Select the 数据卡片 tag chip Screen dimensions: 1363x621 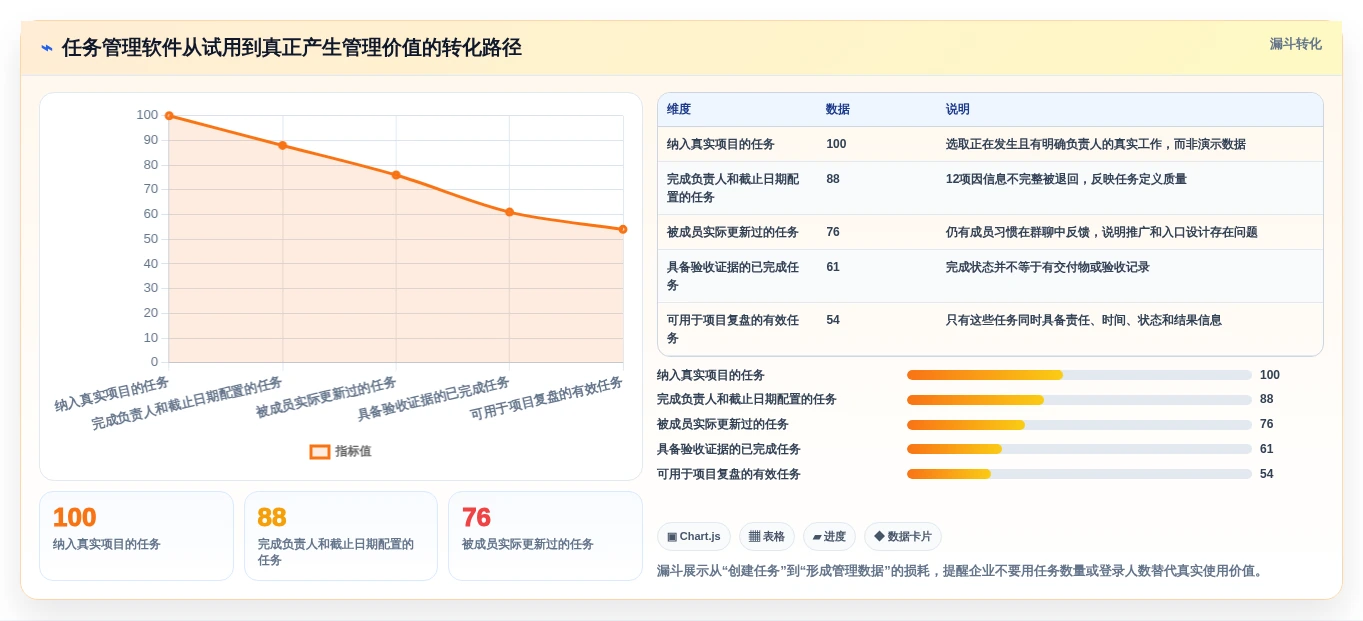coord(903,537)
